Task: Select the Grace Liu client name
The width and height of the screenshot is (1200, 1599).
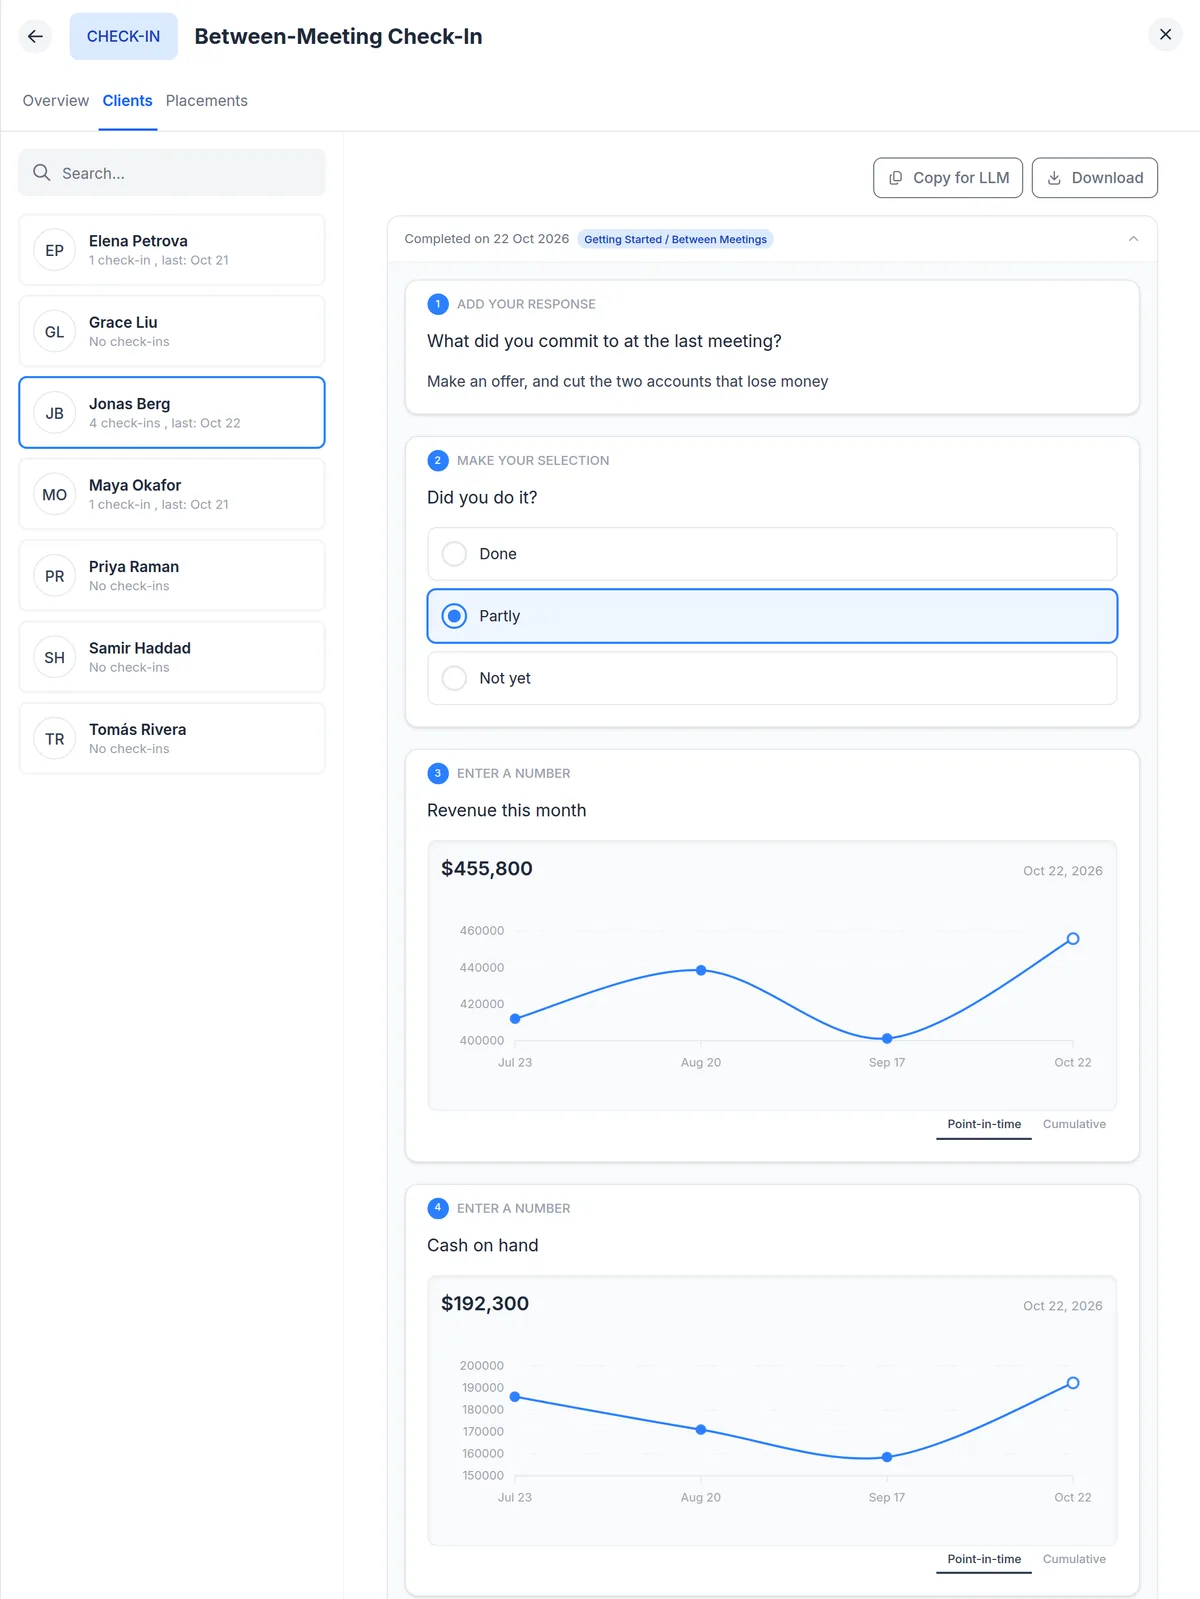Action: click(x=123, y=322)
